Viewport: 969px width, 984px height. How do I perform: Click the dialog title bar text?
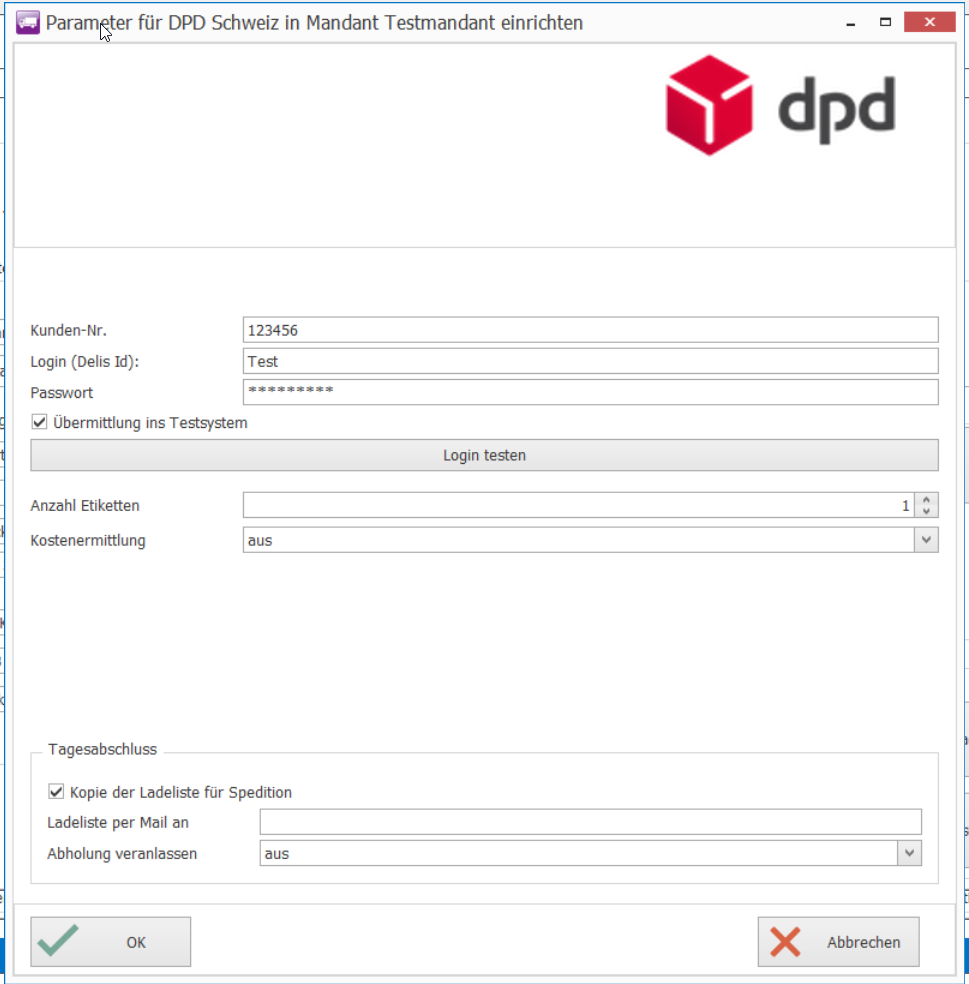tap(314, 22)
